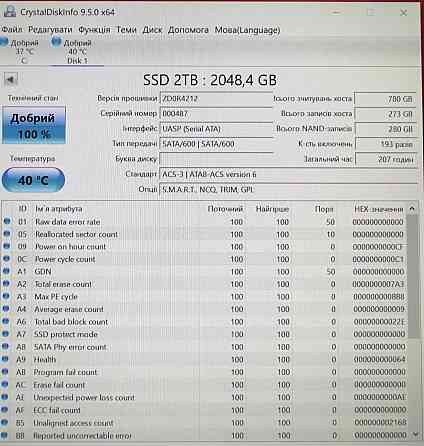Click the Добрий health icon of drive C

pos(4,42)
